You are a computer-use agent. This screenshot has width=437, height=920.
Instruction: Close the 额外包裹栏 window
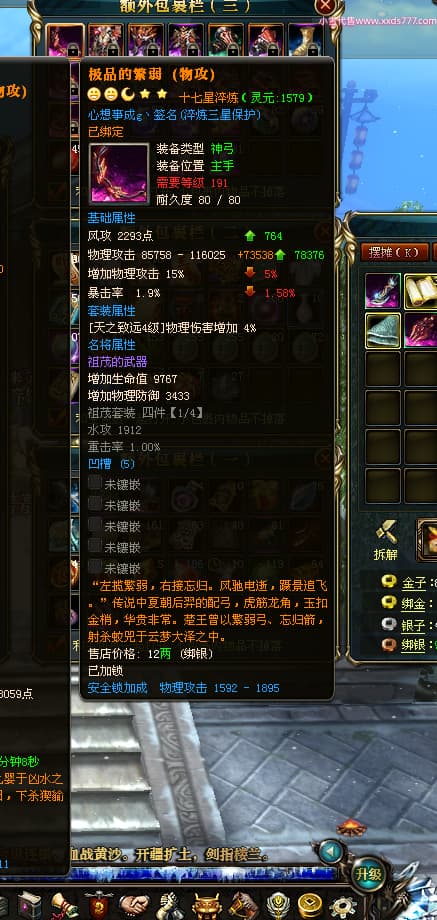click(x=325, y=7)
